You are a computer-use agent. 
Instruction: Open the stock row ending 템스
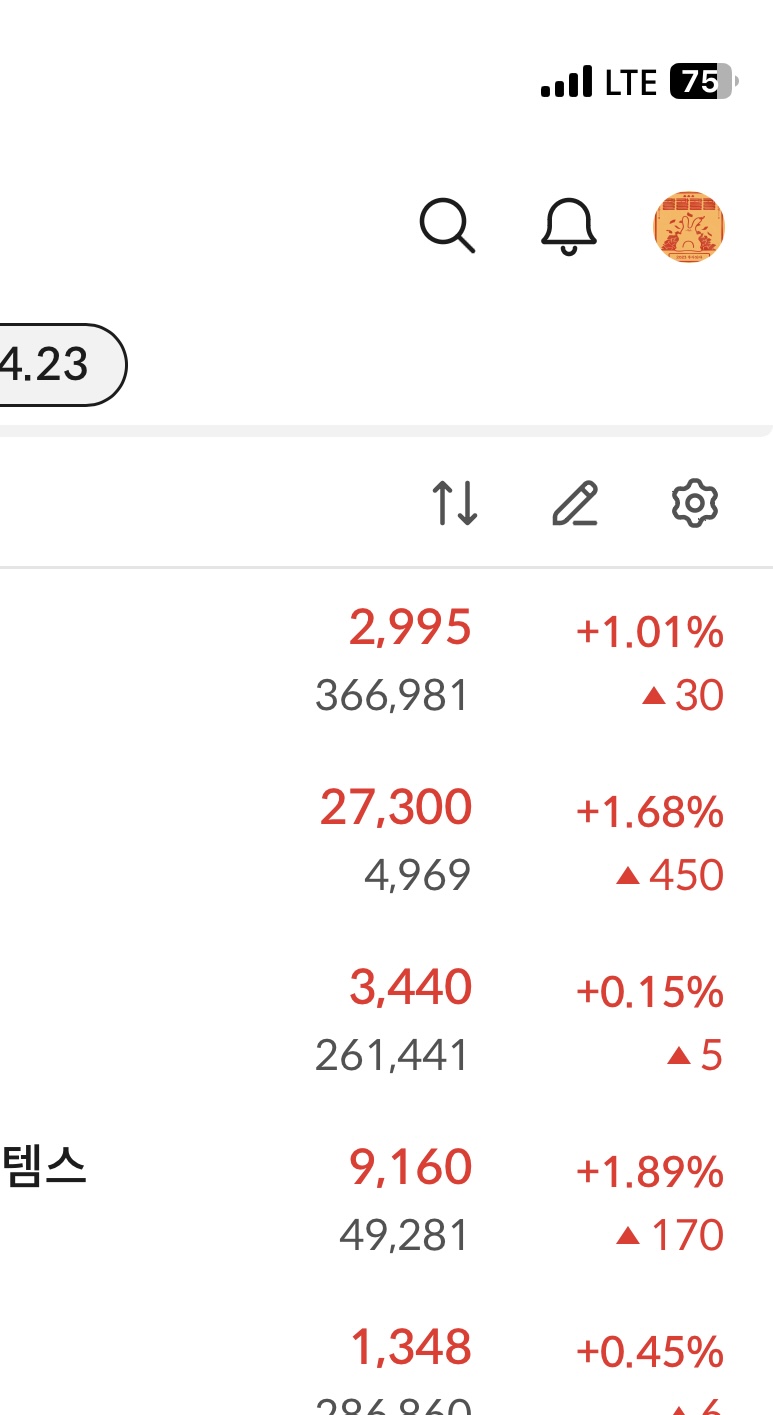[386, 1200]
